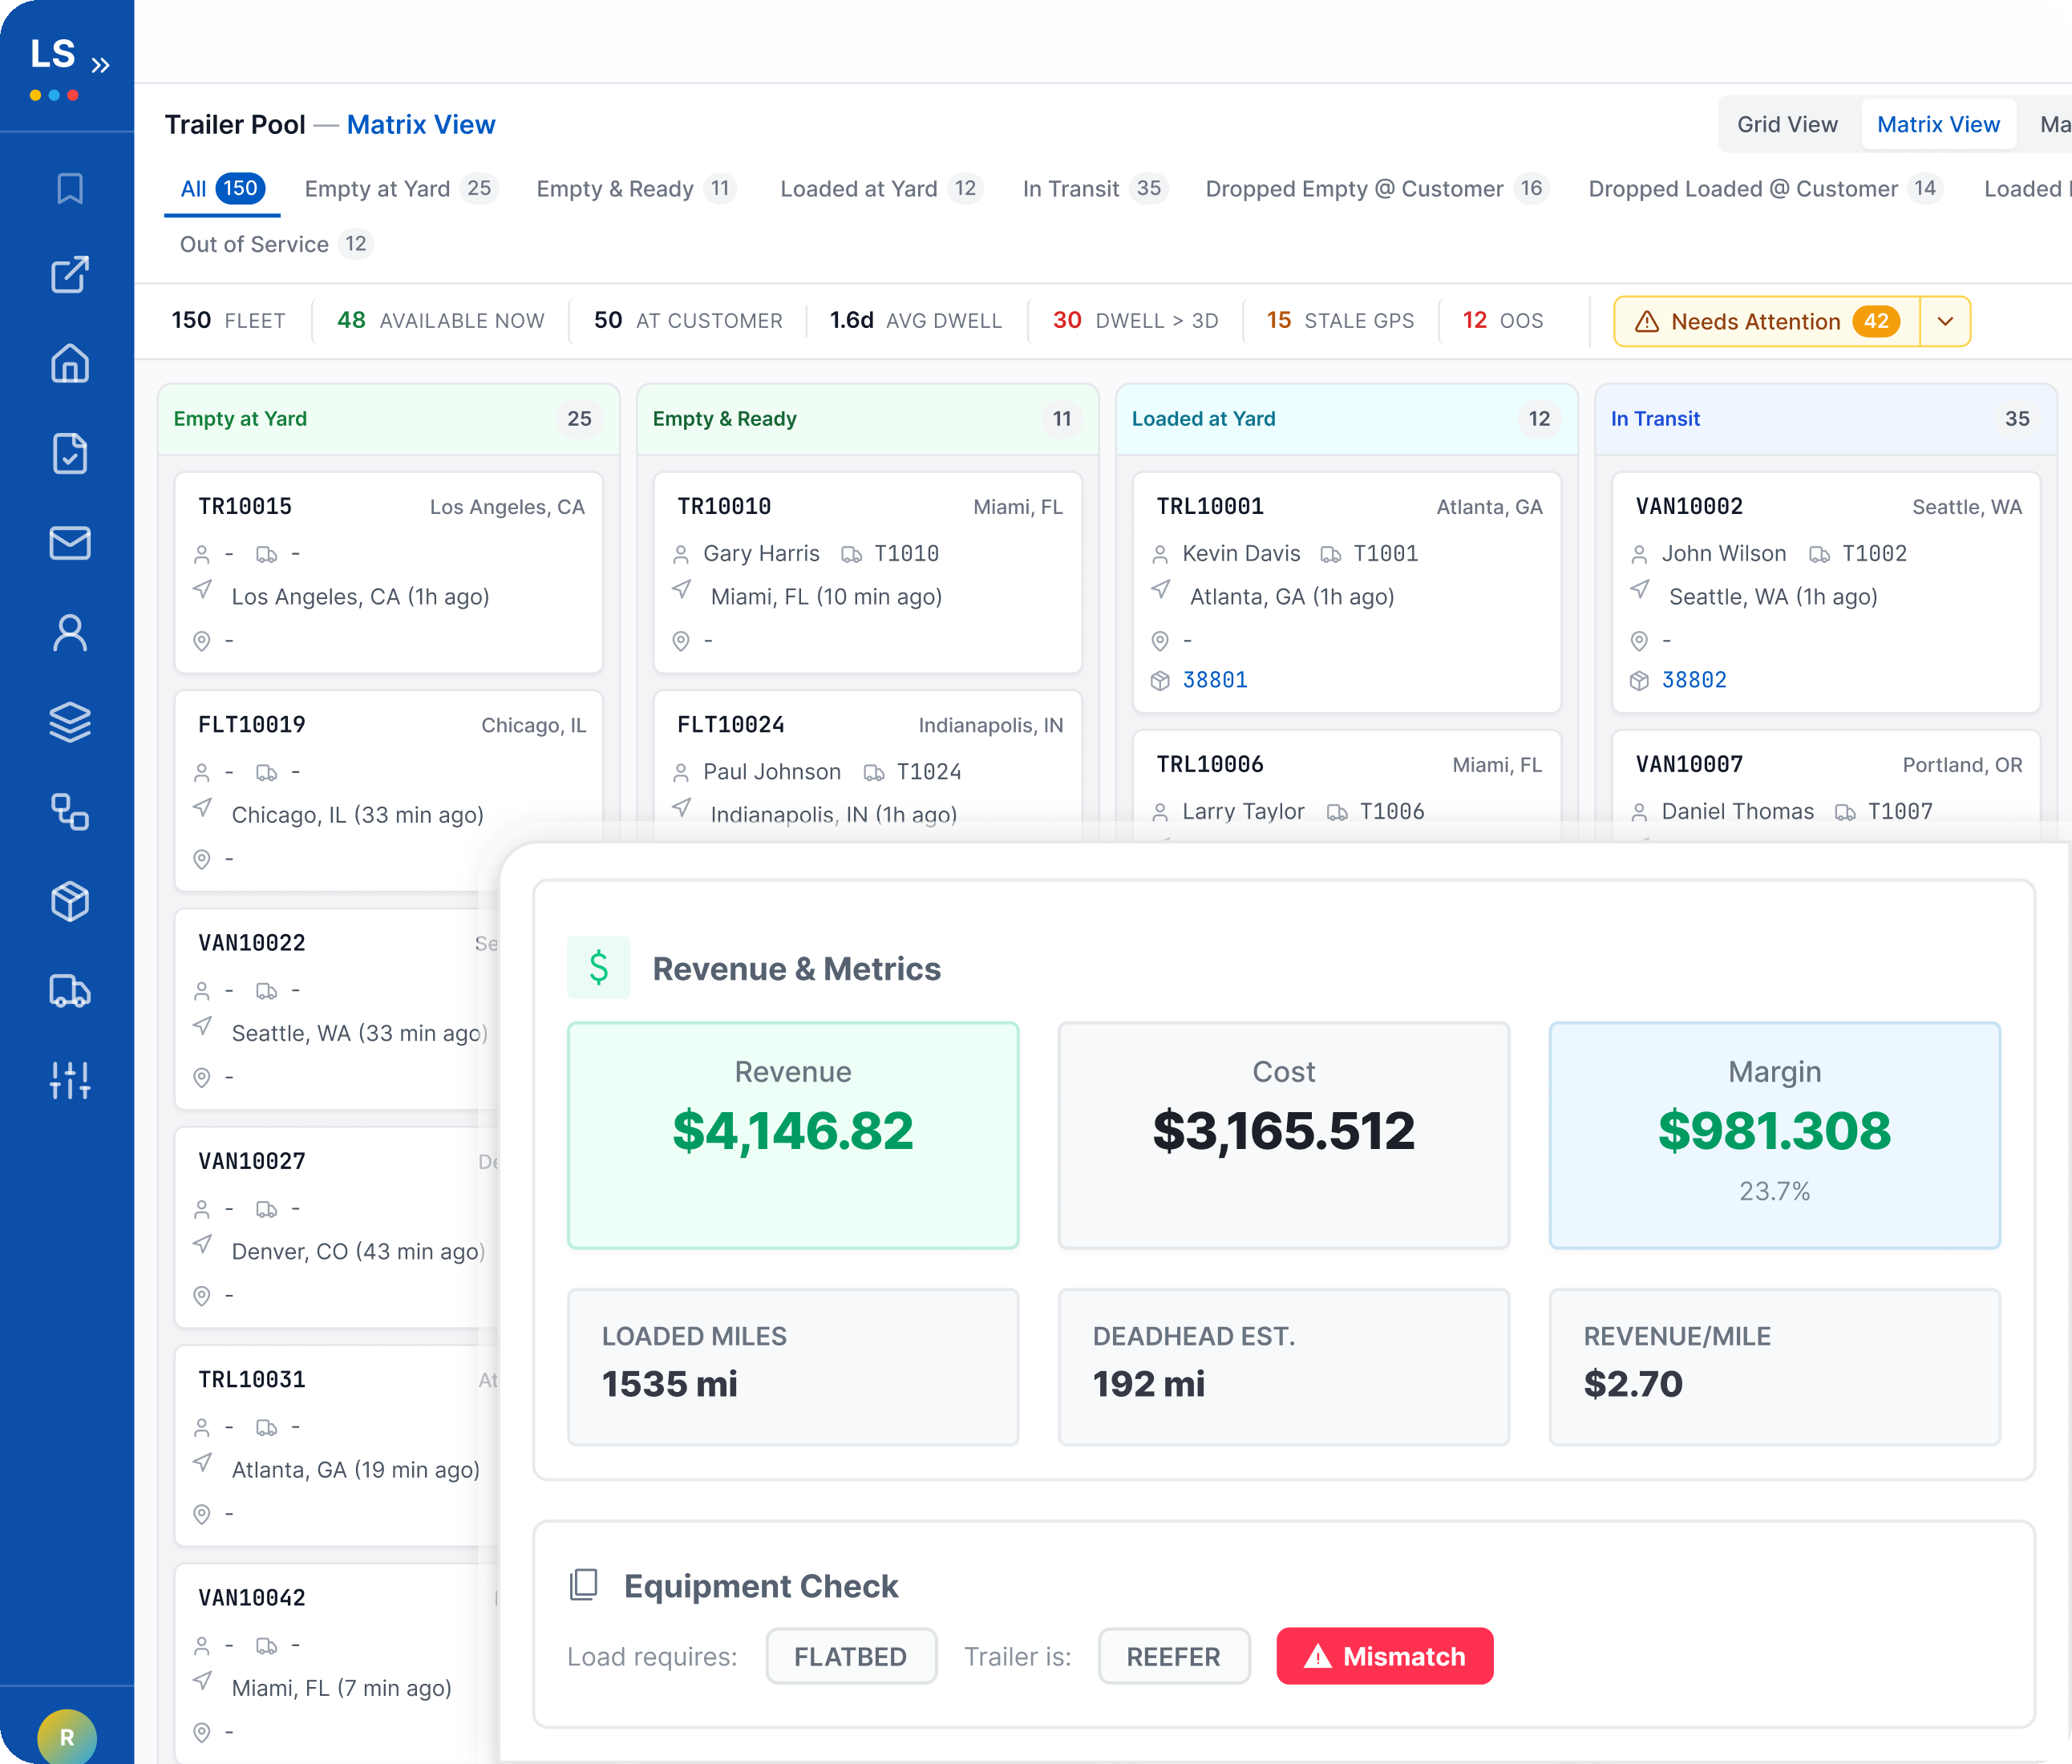Open the package box sidebar icon
The width and height of the screenshot is (2072, 1764).
coord(70,901)
